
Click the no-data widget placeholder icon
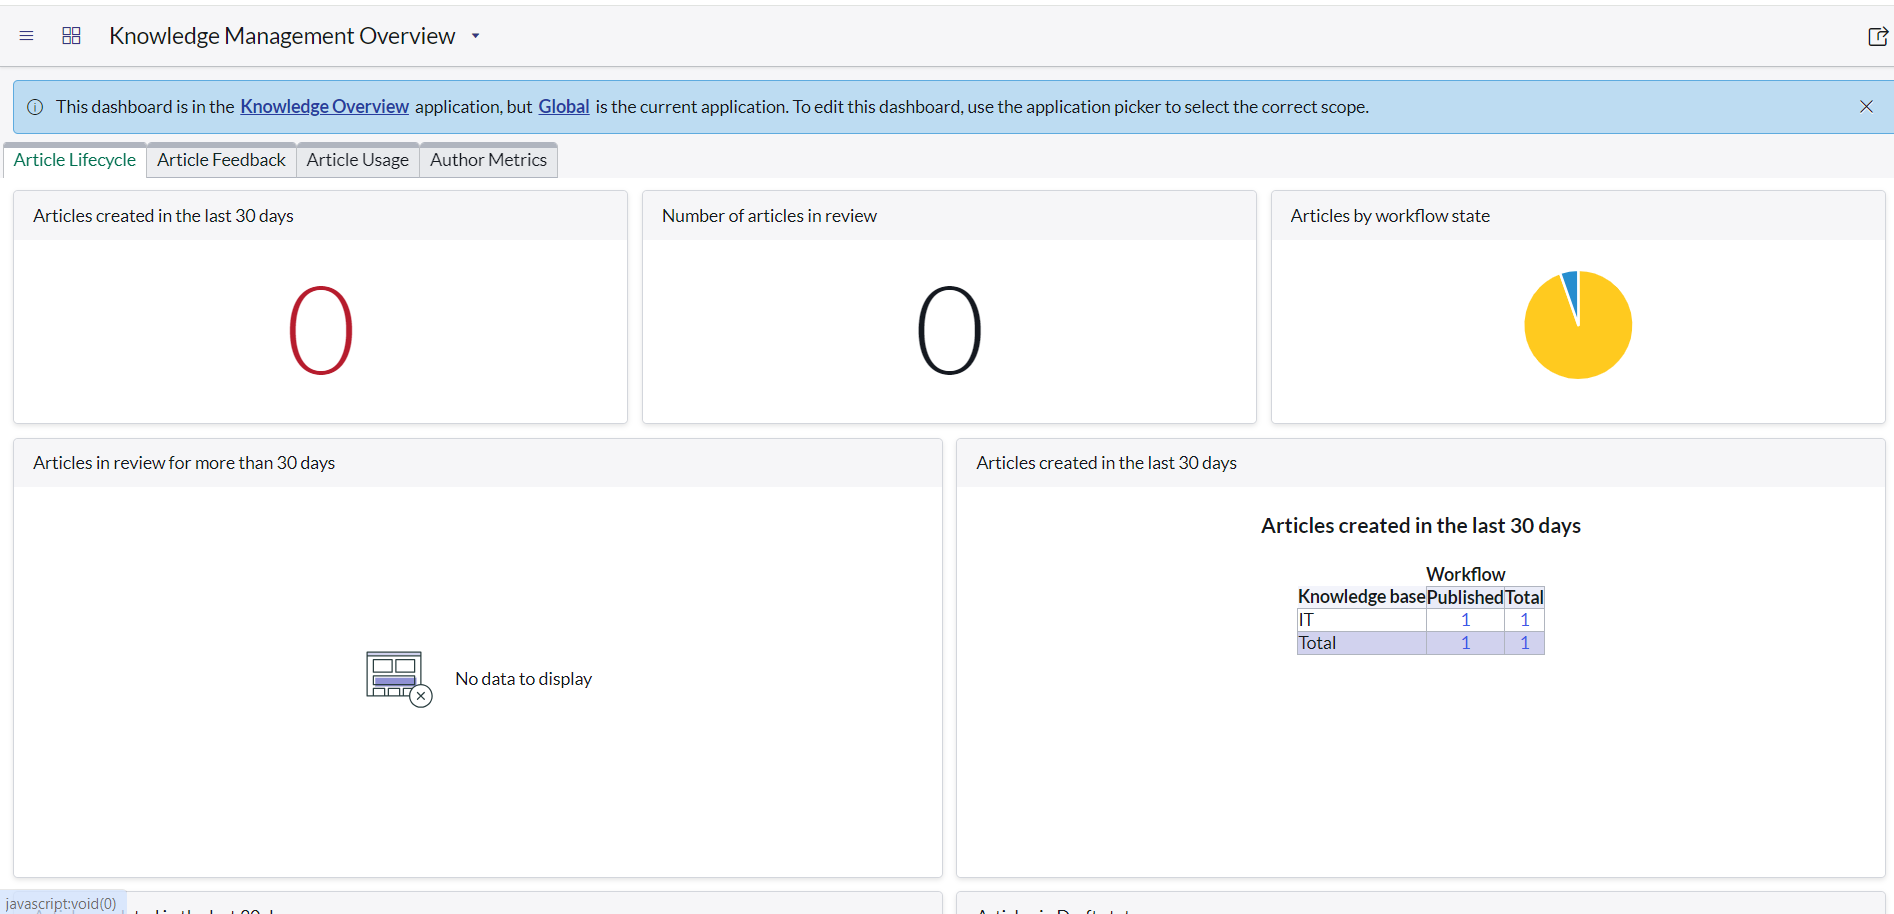click(x=396, y=677)
